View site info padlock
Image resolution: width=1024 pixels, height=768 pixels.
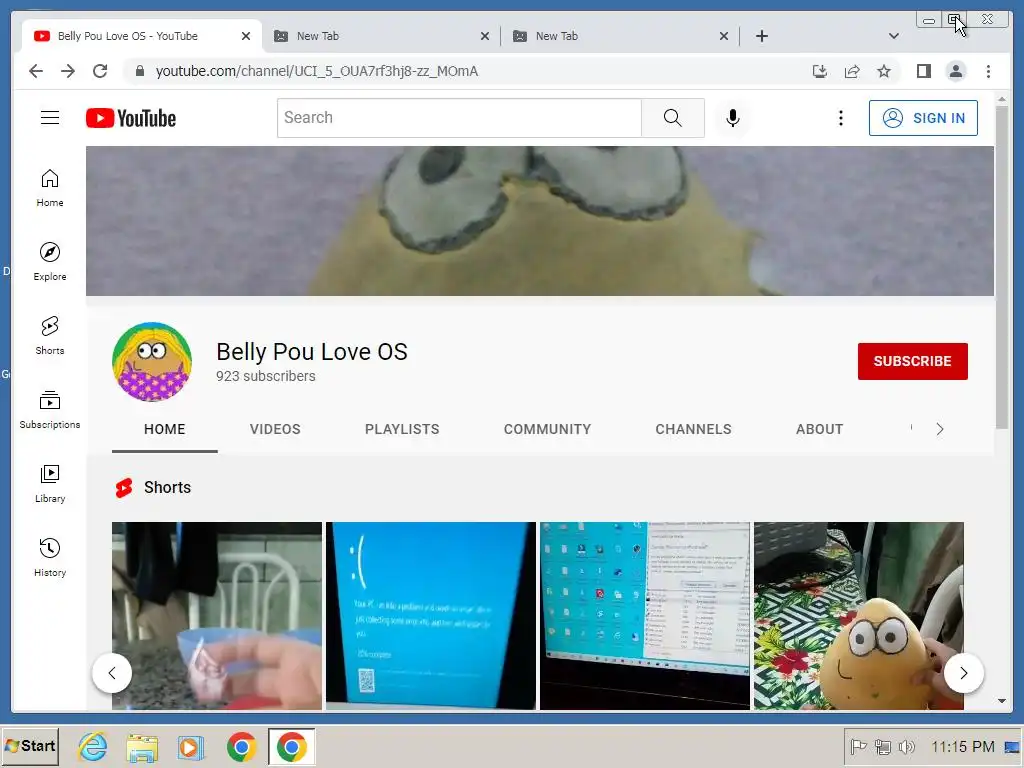139,71
